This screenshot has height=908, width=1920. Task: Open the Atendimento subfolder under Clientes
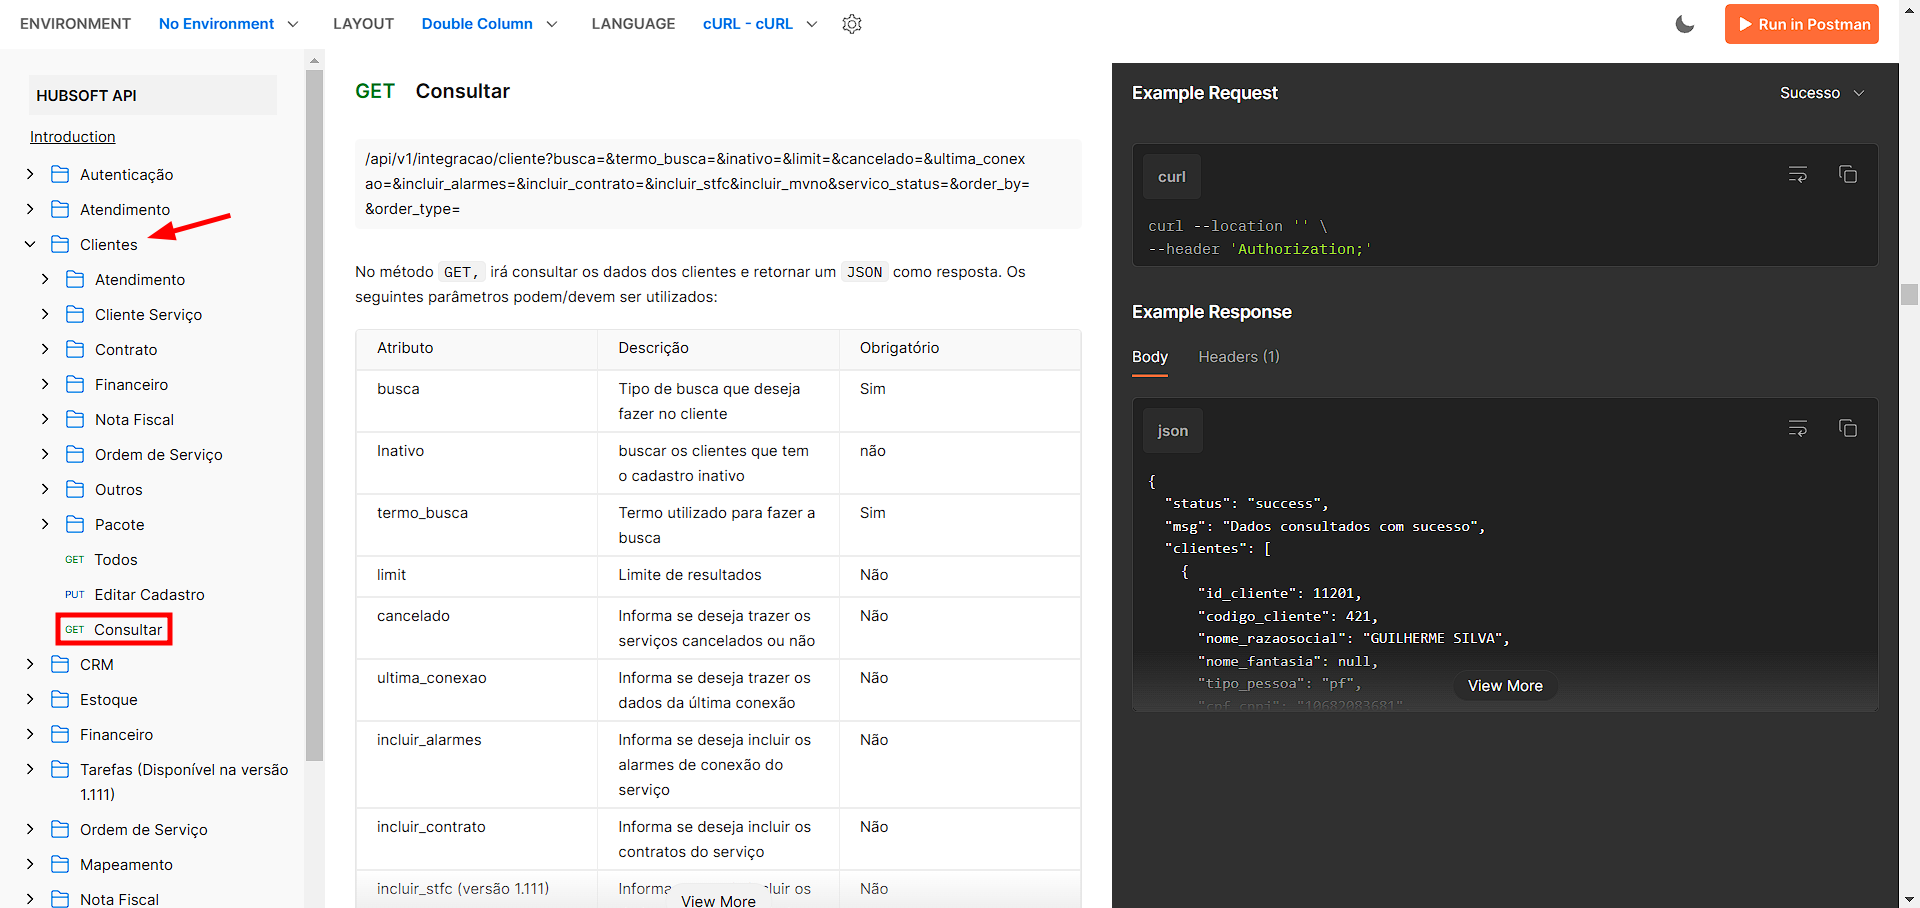pos(140,280)
